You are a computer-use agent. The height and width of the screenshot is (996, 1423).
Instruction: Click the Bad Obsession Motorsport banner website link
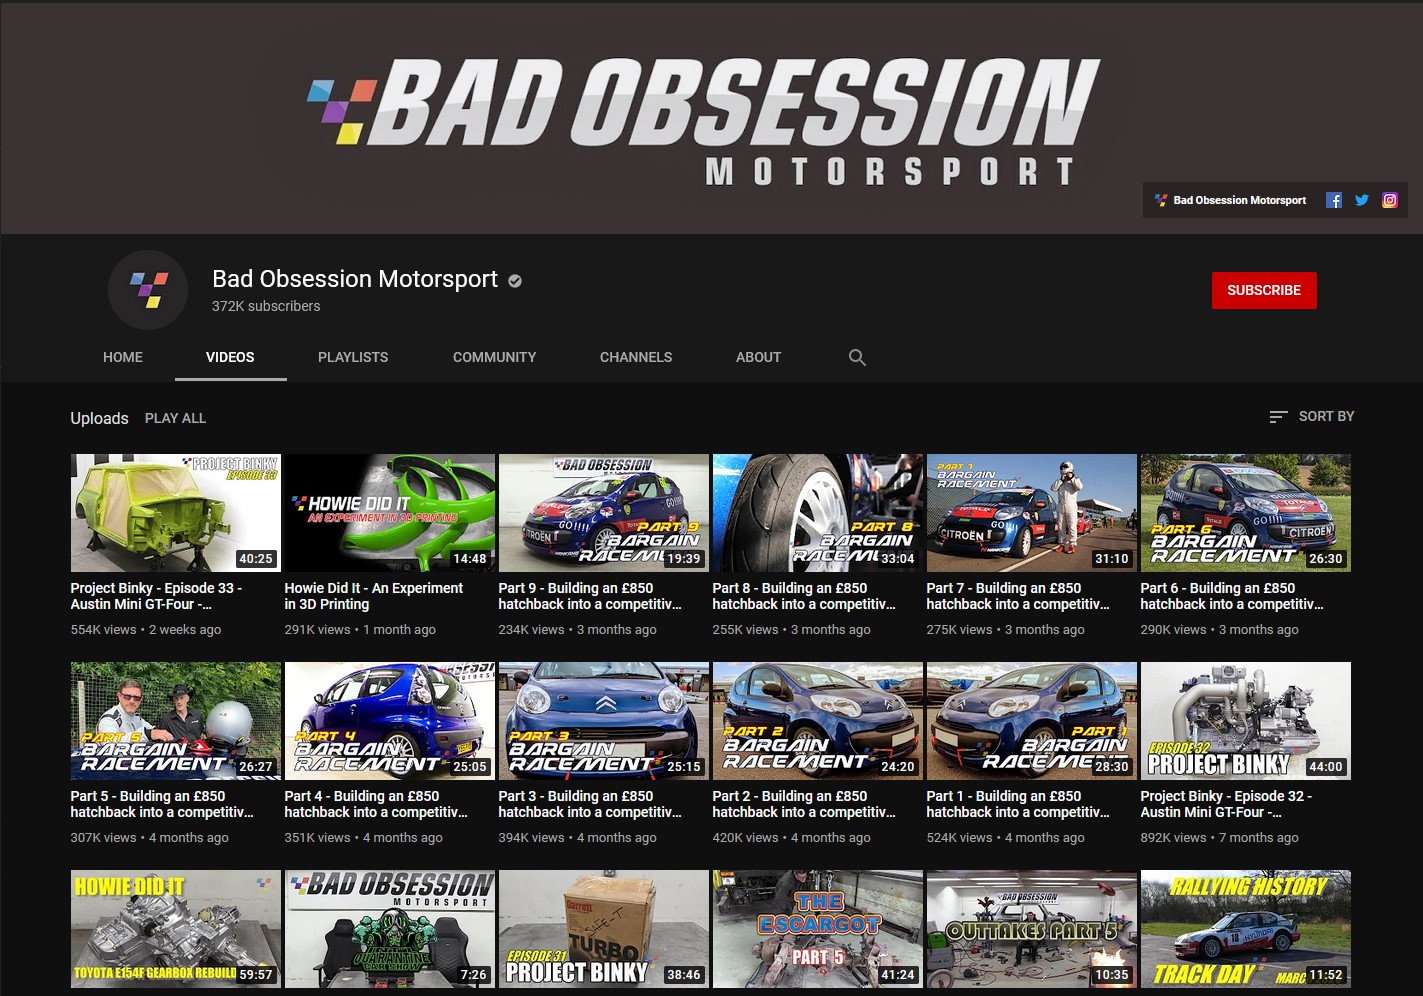[x=1230, y=200]
